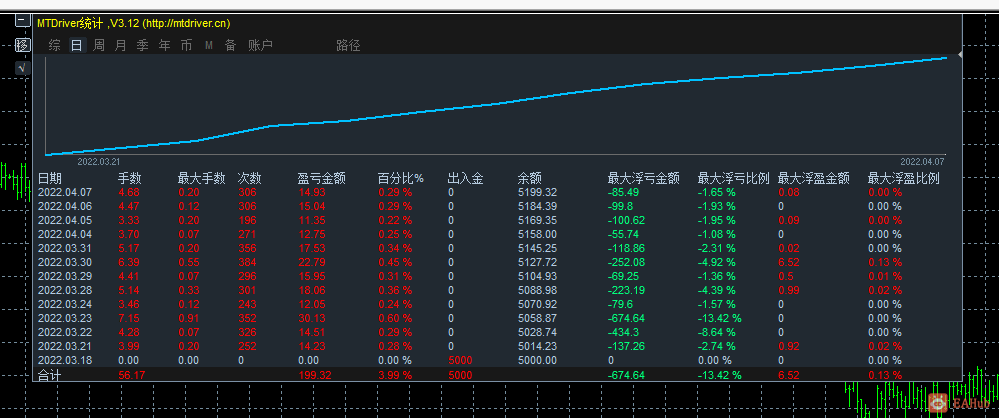Screen dimensions: 999x418
Task: Click the M tab icon
Action: click(208, 45)
